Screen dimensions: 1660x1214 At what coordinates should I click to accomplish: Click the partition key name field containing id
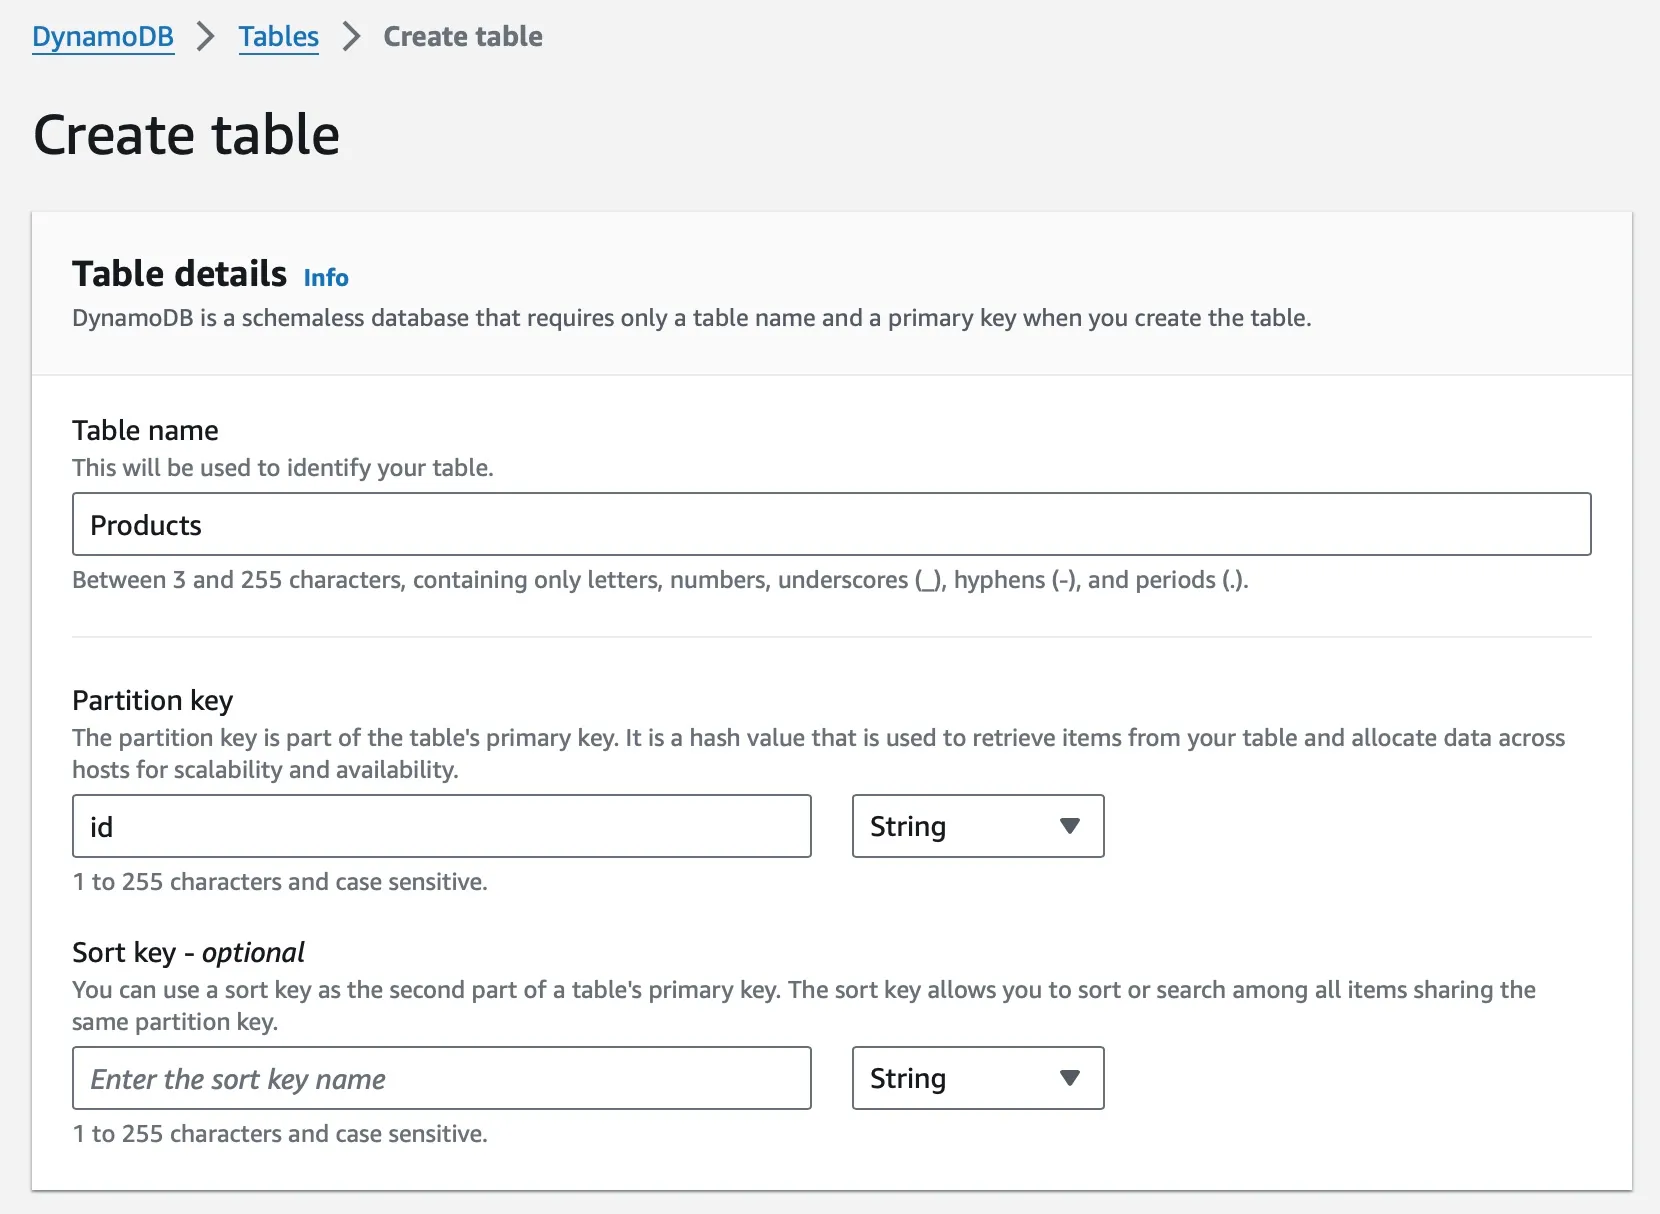tap(441, 826)
